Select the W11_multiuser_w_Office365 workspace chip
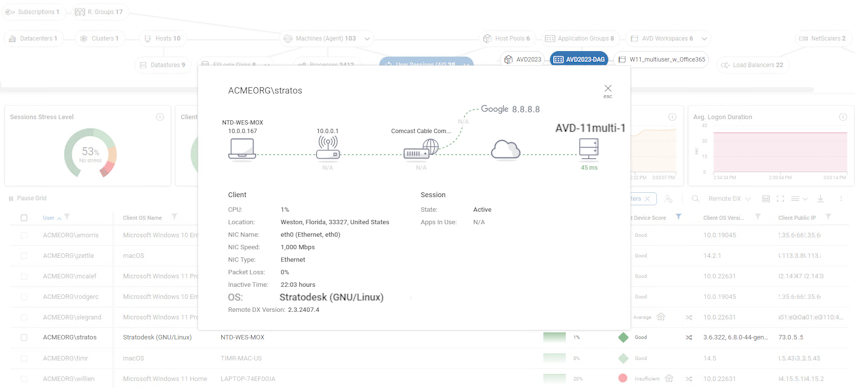 [x=661, y=59]
